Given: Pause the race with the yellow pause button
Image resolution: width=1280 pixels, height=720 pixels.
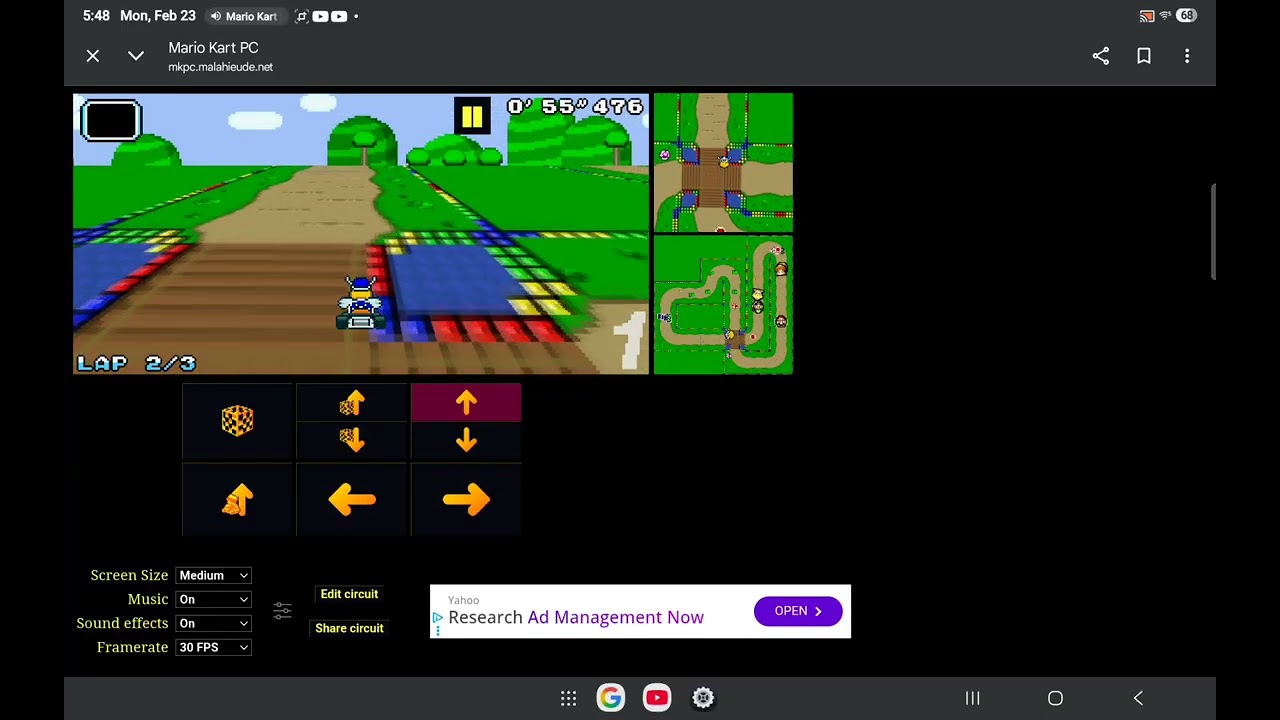Looking at the screenshot, I should tap(472, 116).
